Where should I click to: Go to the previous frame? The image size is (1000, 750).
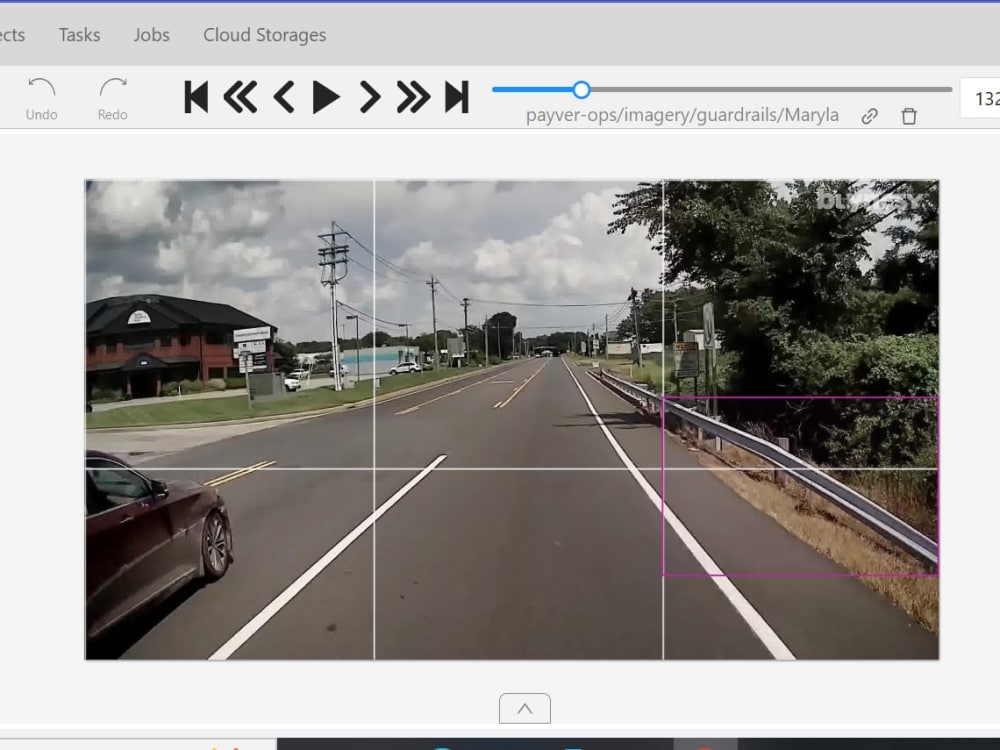[284, 97]
